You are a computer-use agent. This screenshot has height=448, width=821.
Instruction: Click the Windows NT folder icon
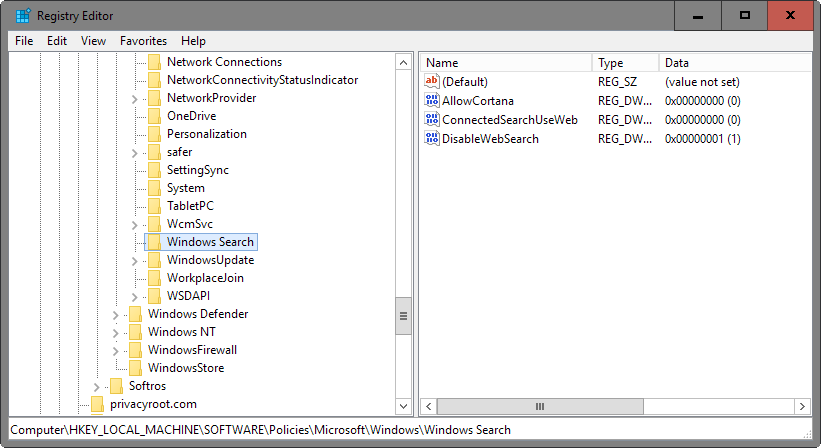135,332
